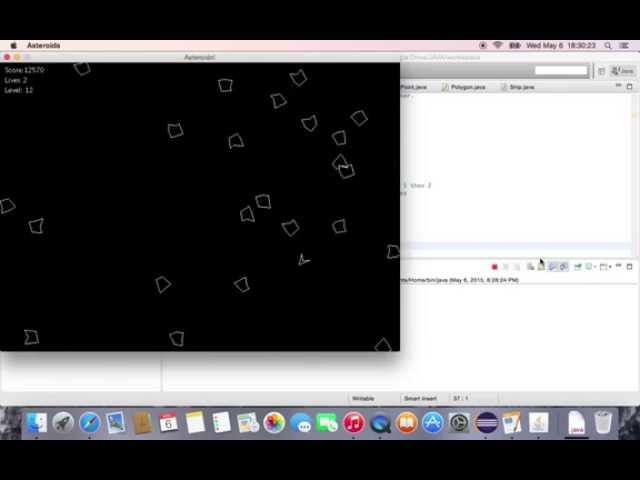Open Notes from the Dock
The height and width of the screenshot is (480, 640).
195,422
